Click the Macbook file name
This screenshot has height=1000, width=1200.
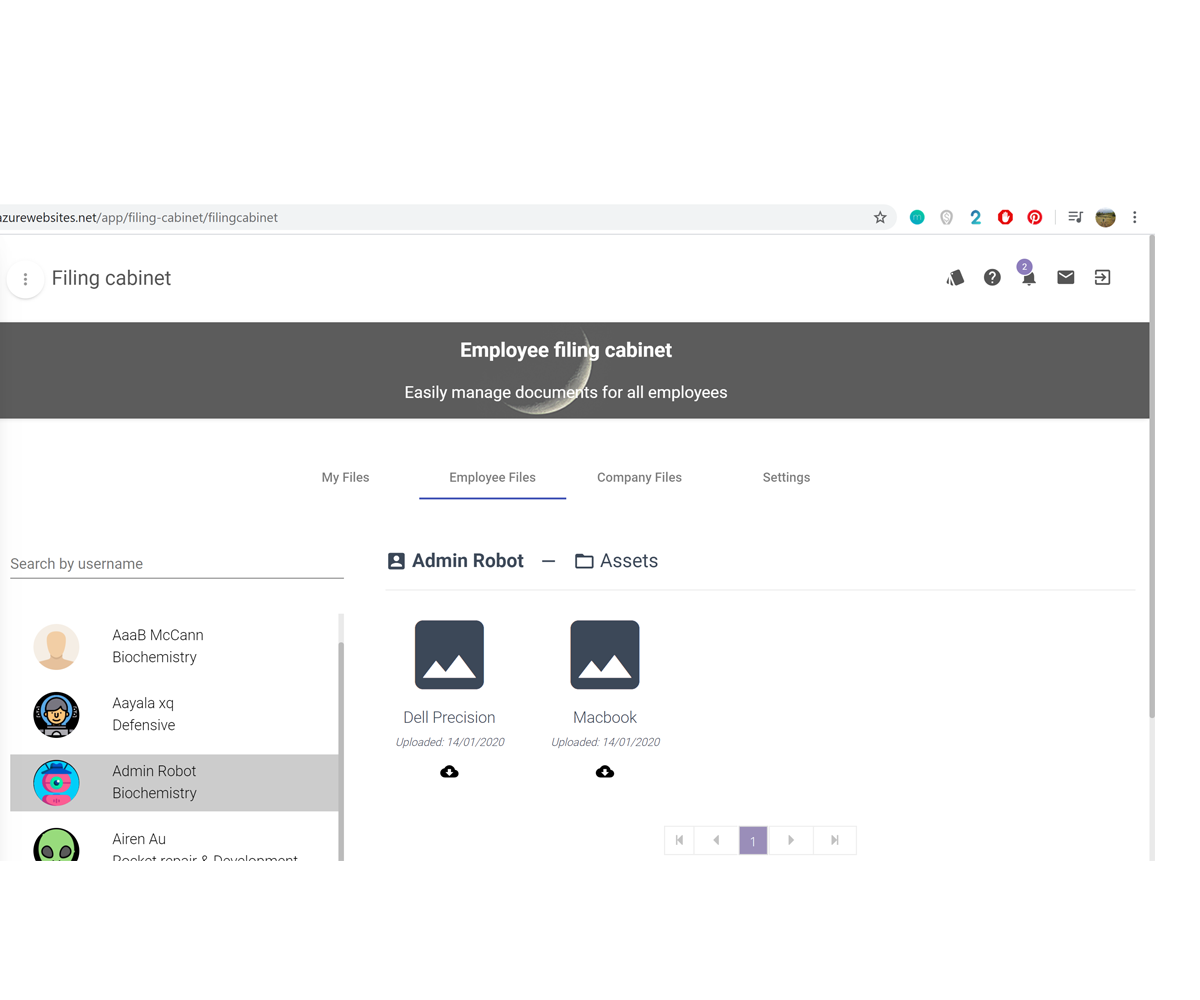pos(605,717)
